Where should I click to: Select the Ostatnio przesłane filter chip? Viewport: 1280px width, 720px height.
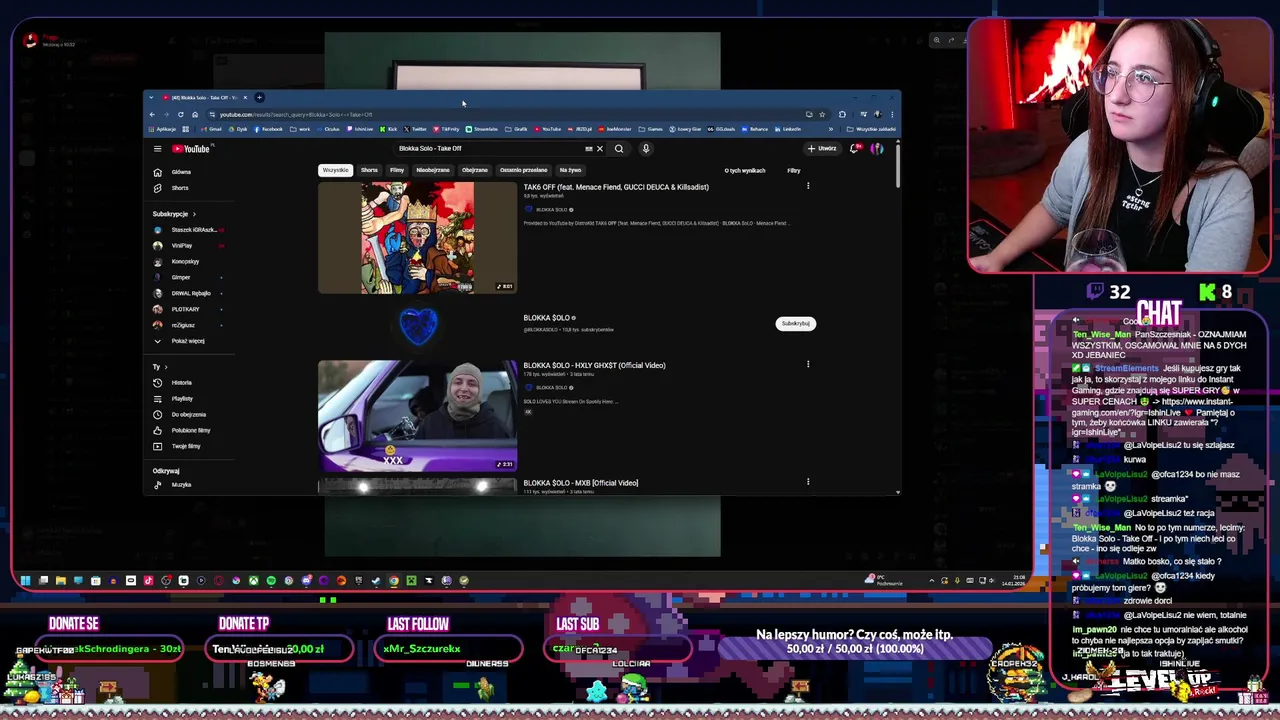524,170
